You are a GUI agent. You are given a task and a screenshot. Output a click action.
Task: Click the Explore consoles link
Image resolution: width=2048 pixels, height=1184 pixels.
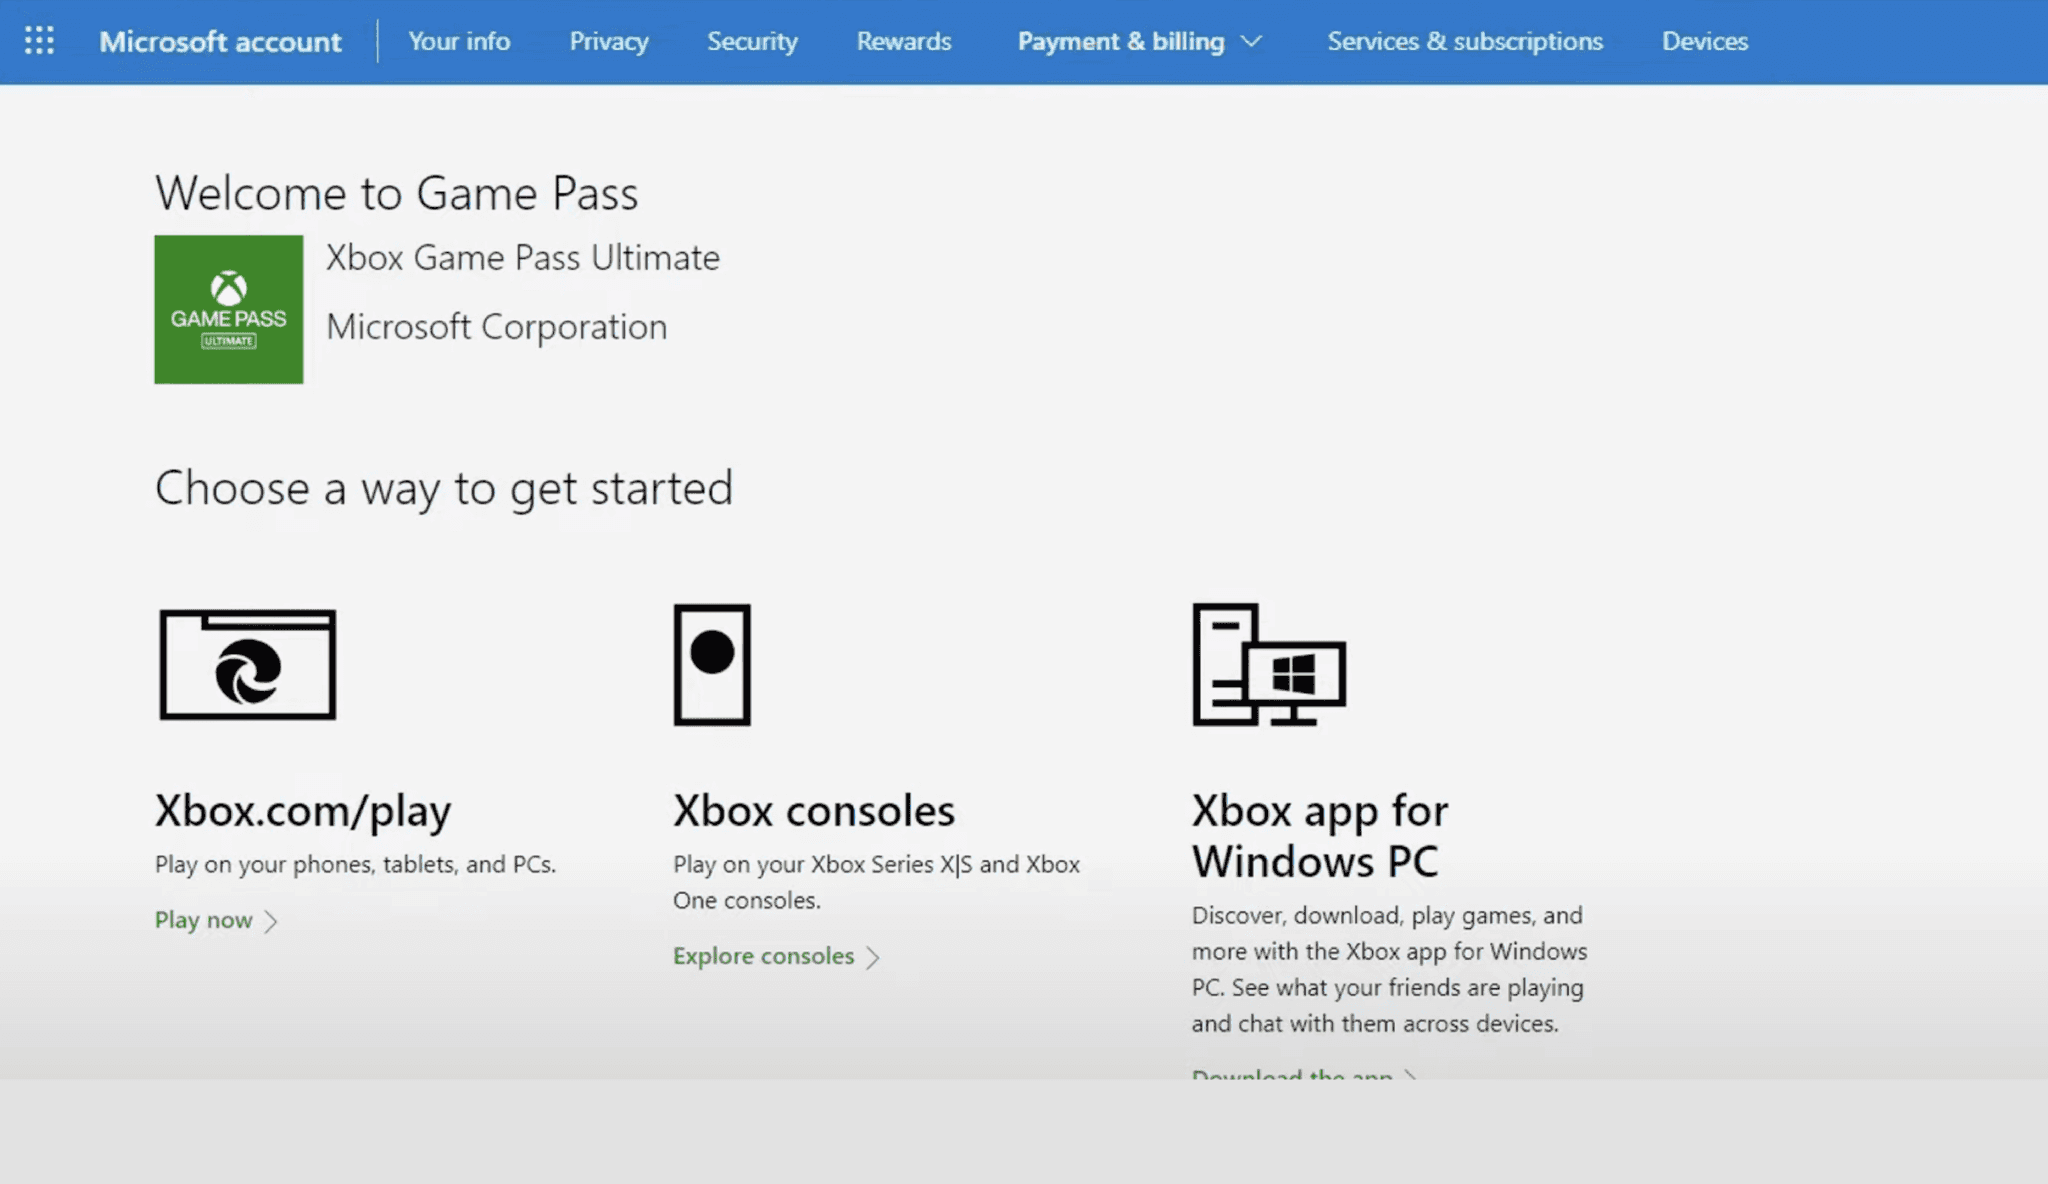pyautogui.click(x=763, y=956)
